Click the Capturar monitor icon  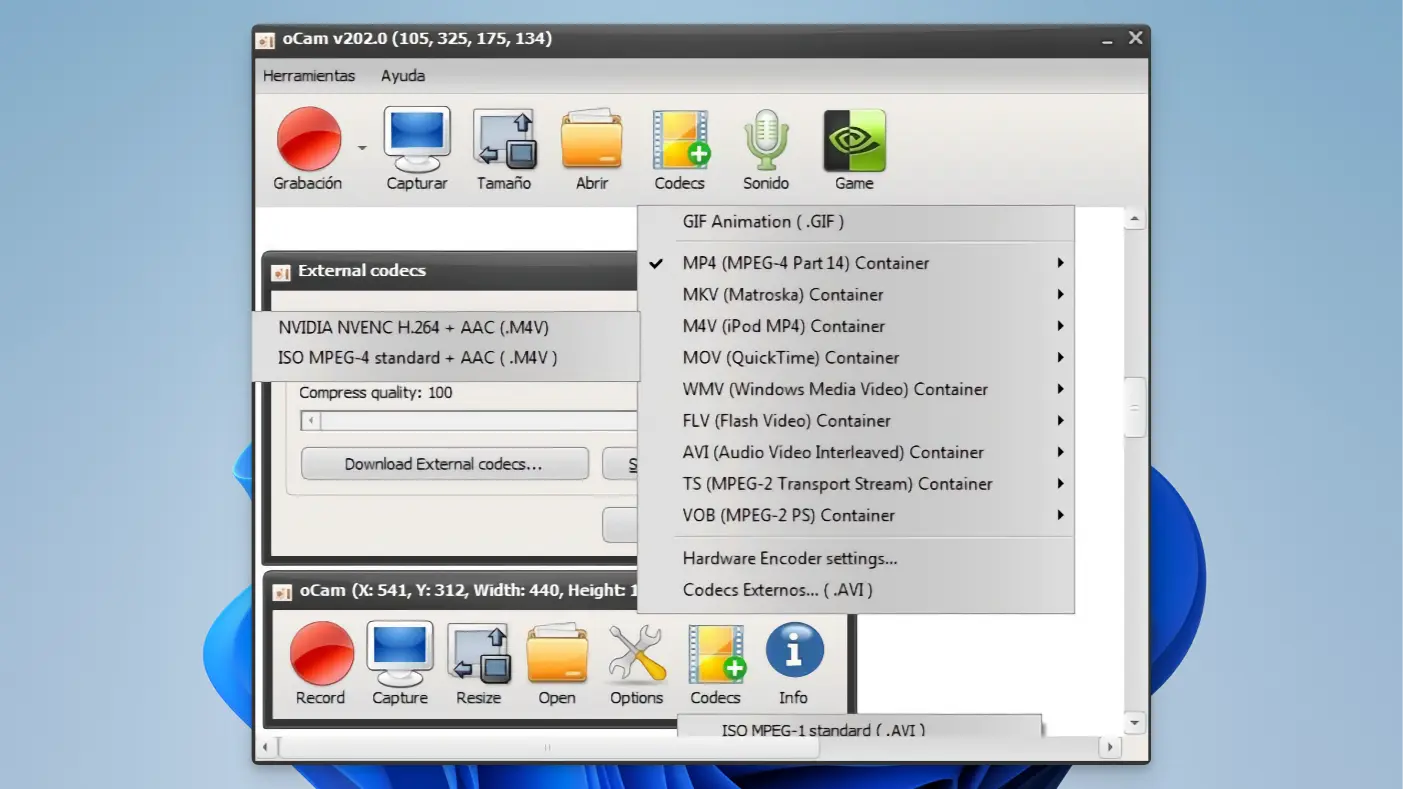click(417, 140)
